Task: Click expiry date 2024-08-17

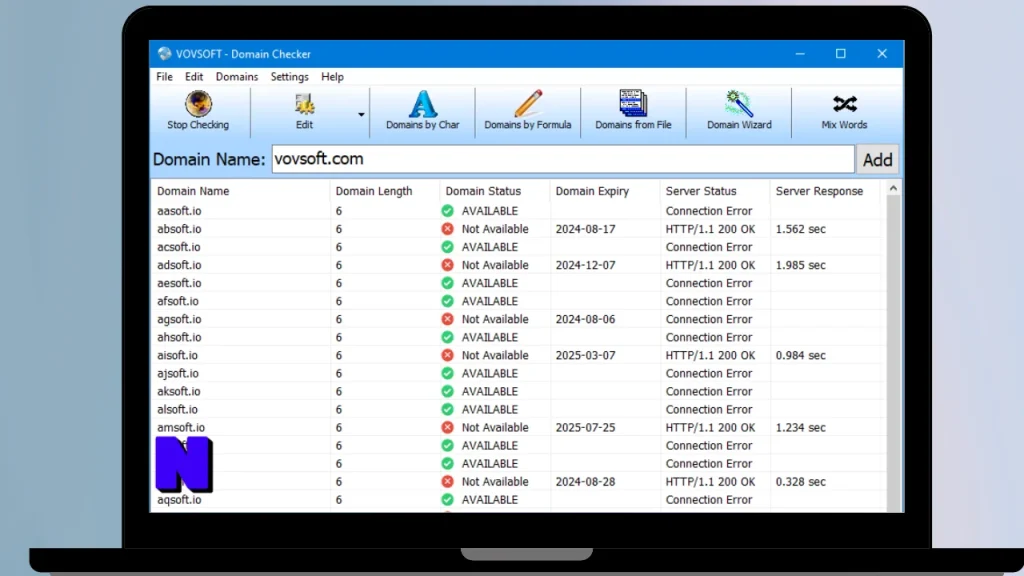Action: click(x=585, y=229)
